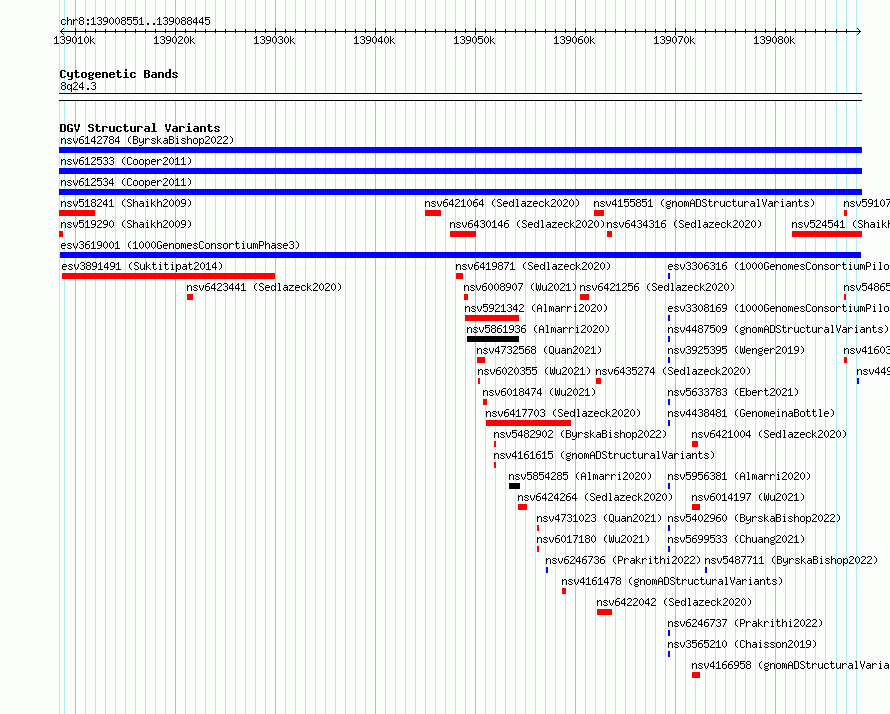890x714 pixels.
Task: Open nsv6246736 (Prakrithi2022) variant
Action: (623, 560)
